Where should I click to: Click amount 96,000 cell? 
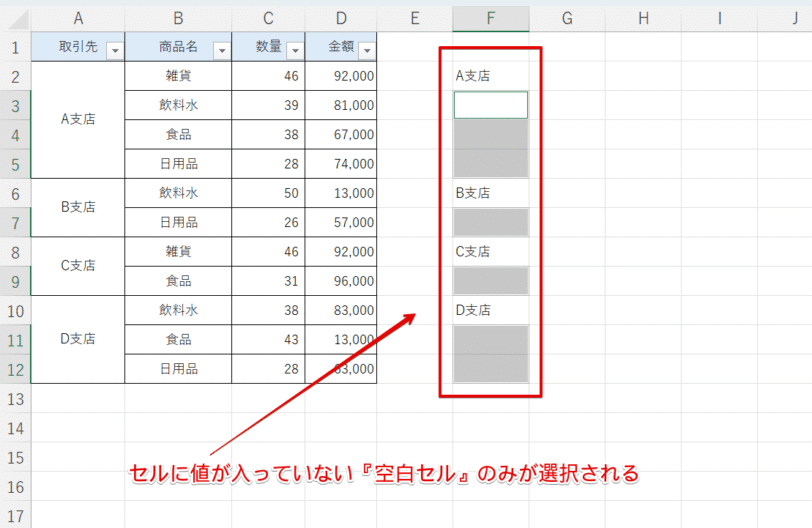click(x=341, y=281)
